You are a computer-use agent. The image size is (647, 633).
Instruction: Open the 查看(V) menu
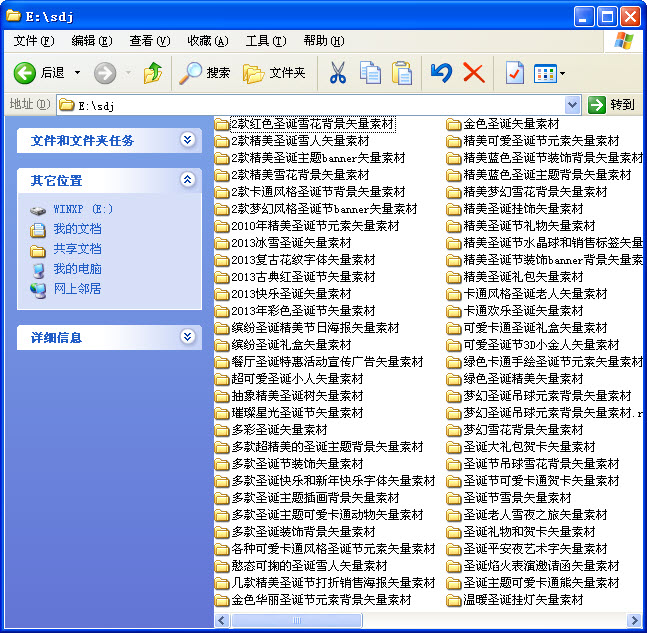tap(149, 41)
